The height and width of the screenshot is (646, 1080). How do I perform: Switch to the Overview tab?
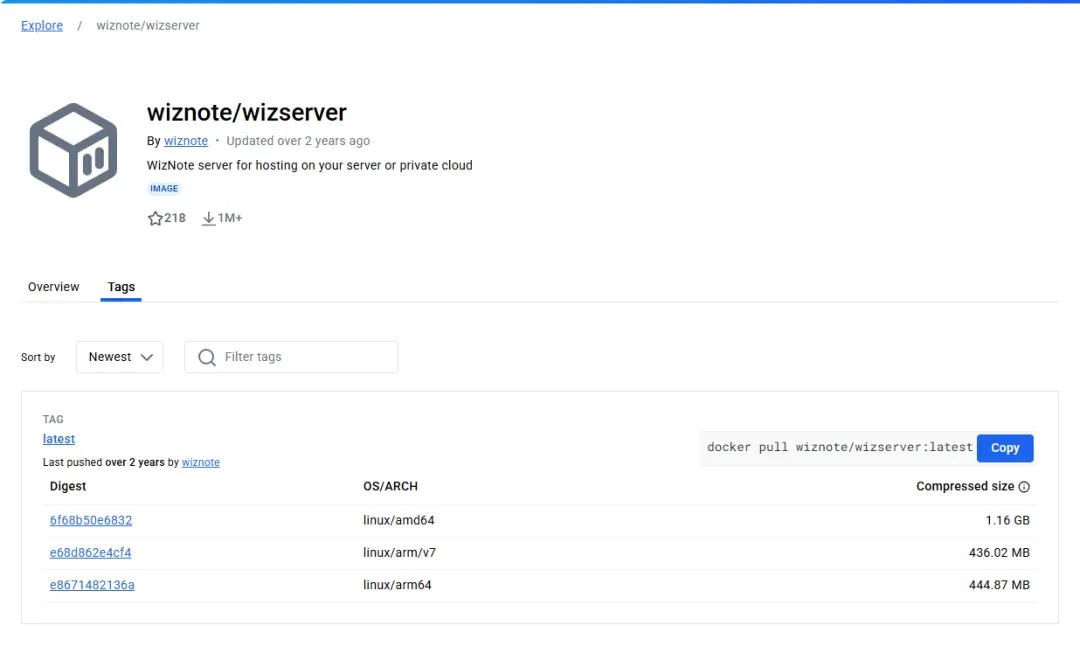[x=54, y=287]
